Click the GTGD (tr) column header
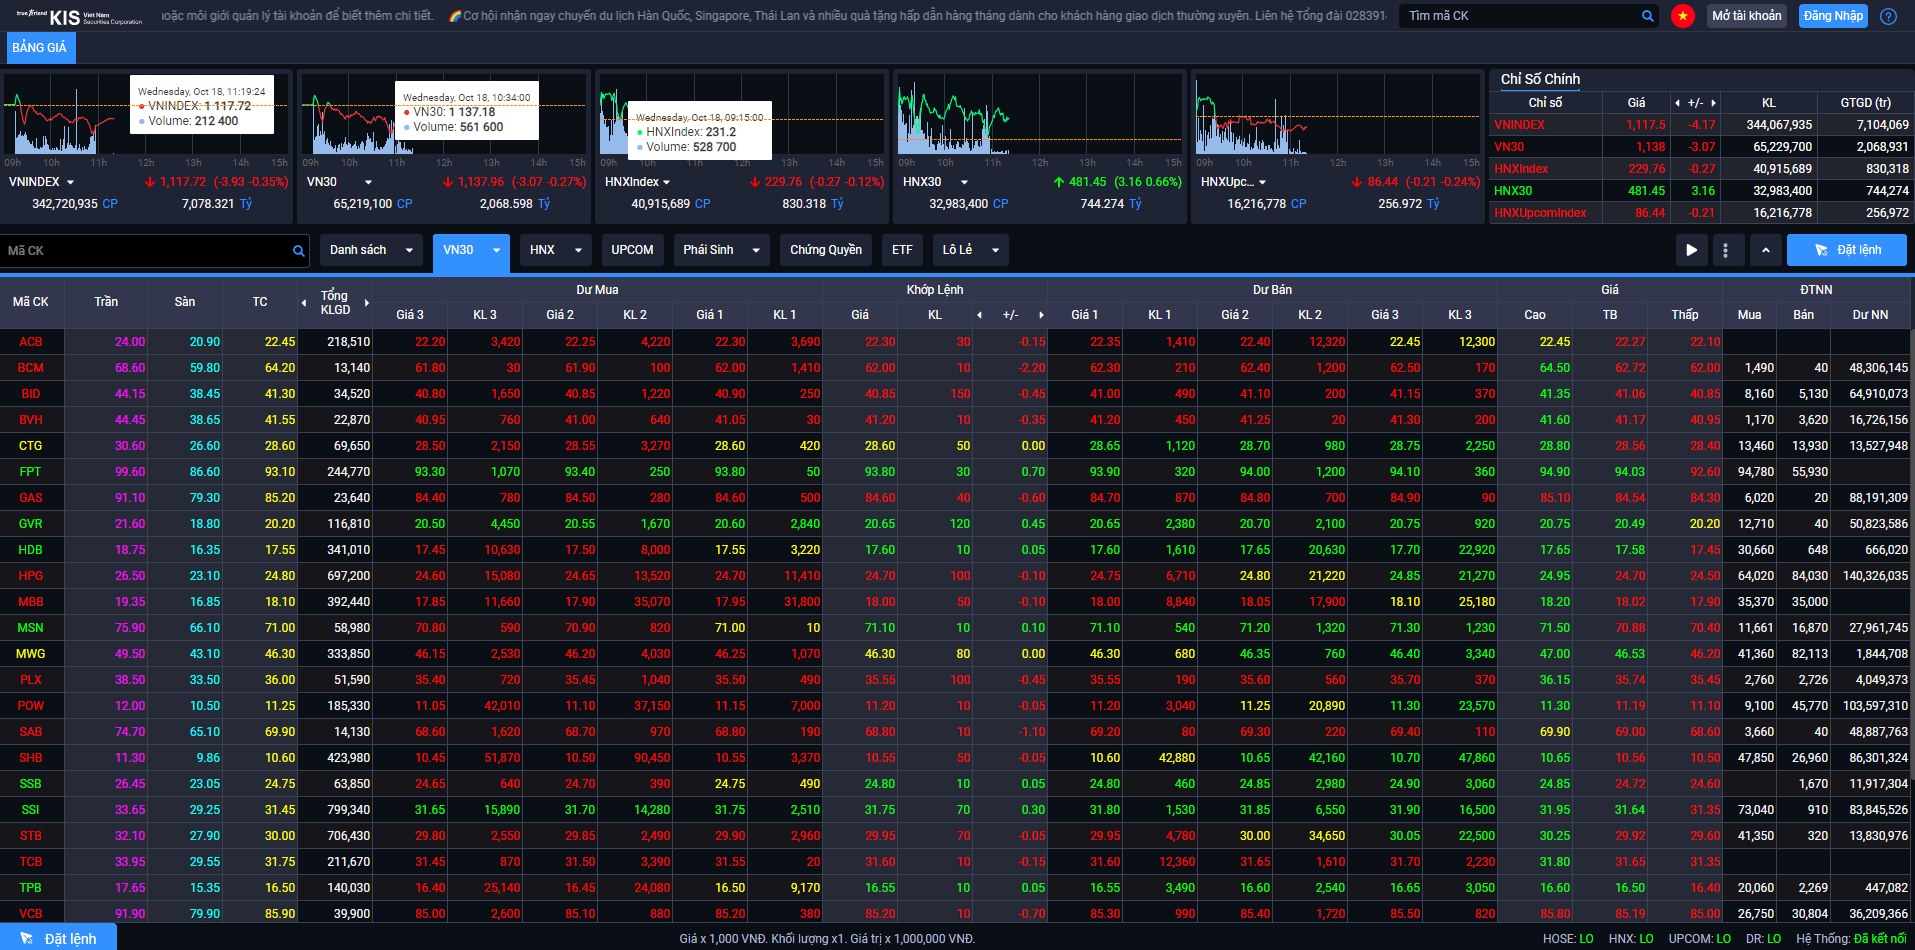The image size is (1915, 950). [1865, 103]
